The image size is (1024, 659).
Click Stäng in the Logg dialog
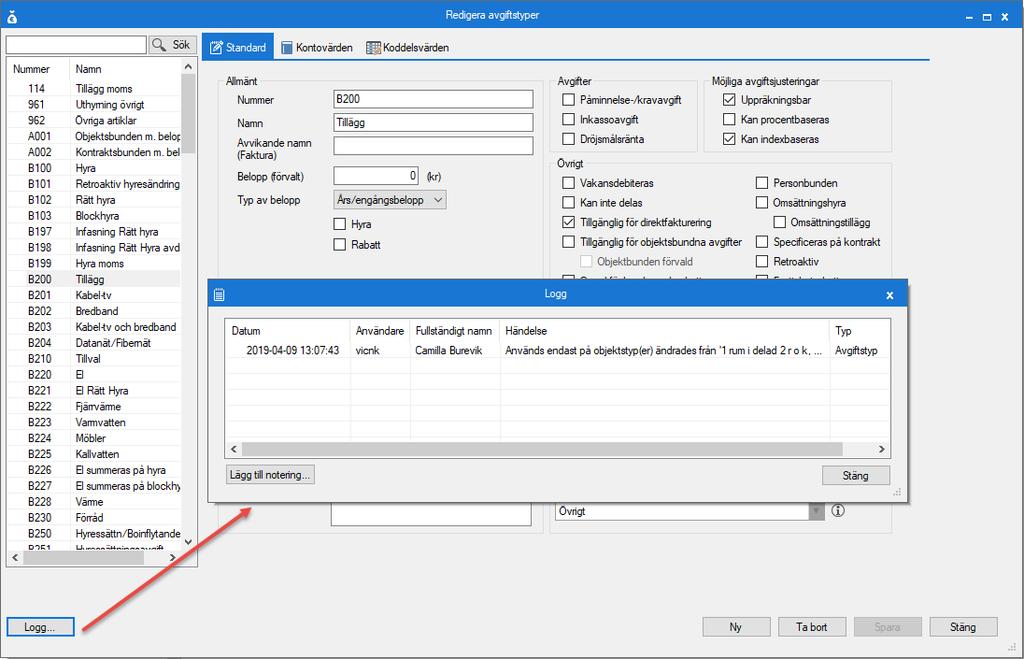856,475
